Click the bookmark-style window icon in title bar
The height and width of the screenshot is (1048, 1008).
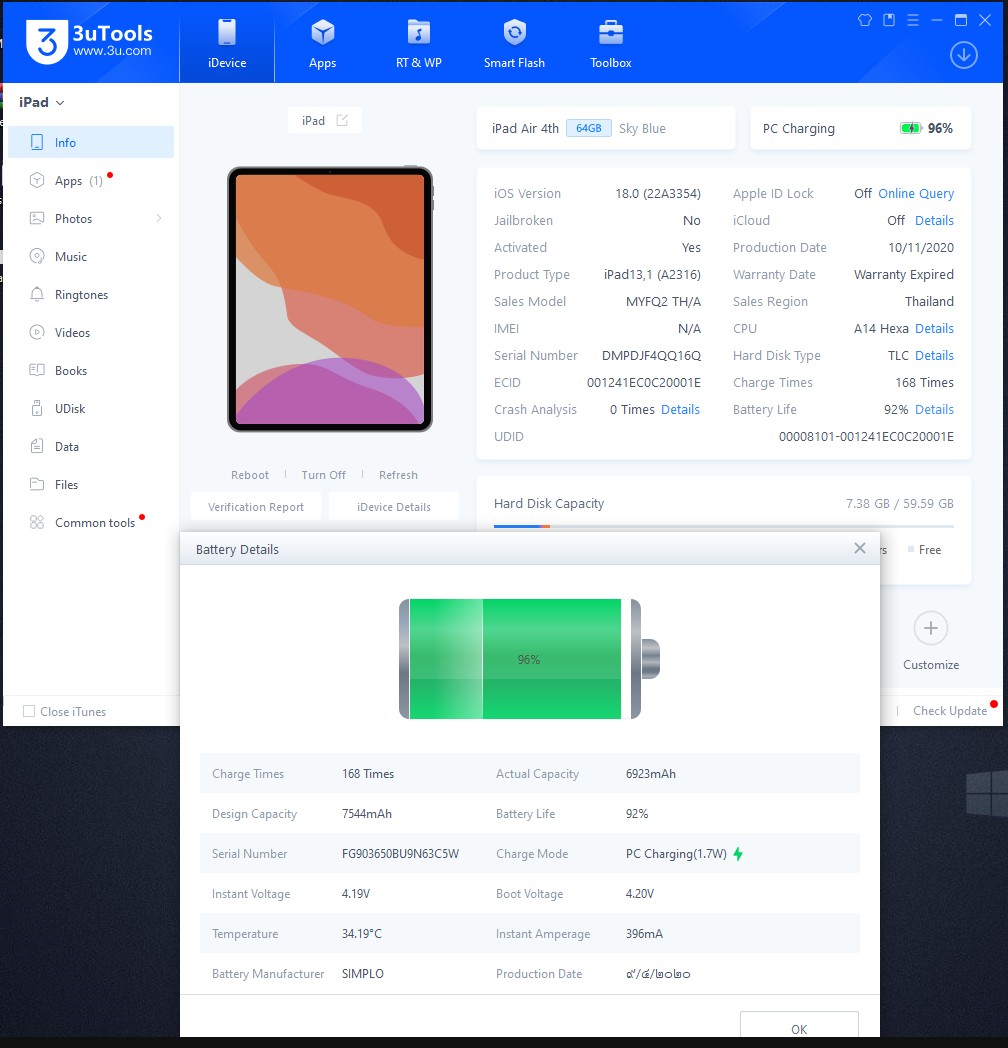click(889, 20)
